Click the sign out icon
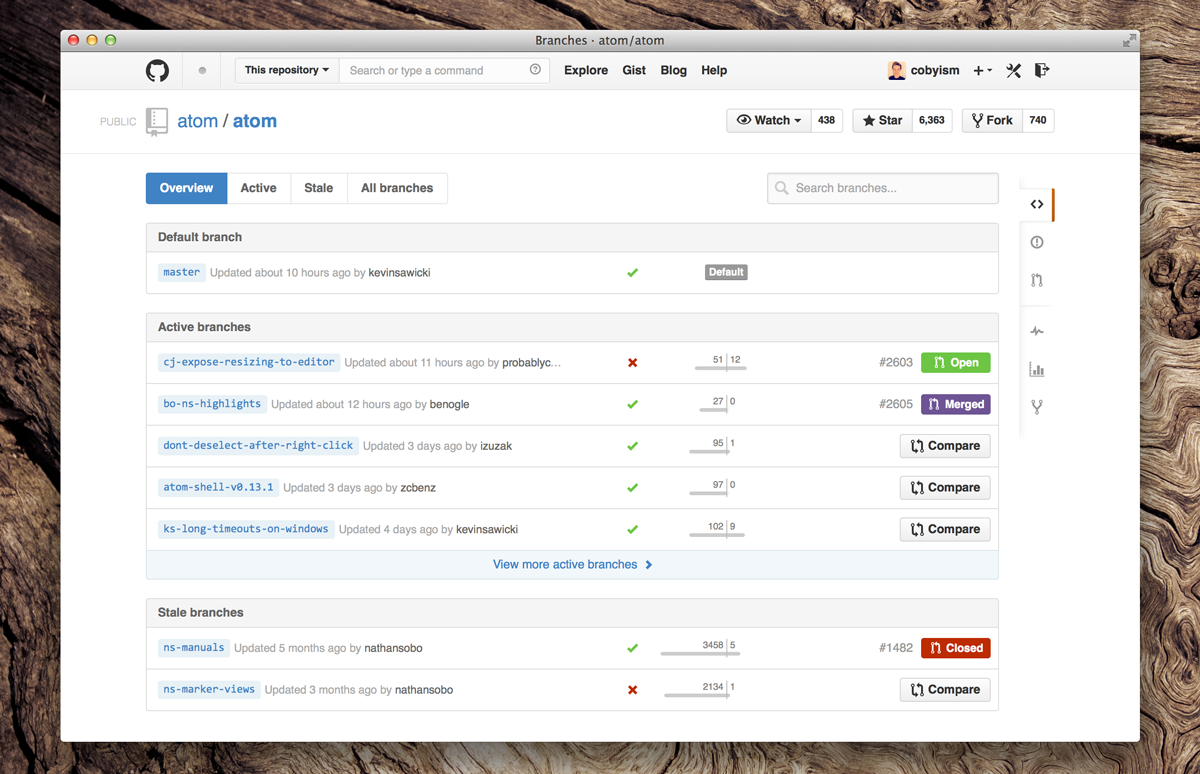The width and height of the screenshot is (1200, 774). tap(1042, 70)
